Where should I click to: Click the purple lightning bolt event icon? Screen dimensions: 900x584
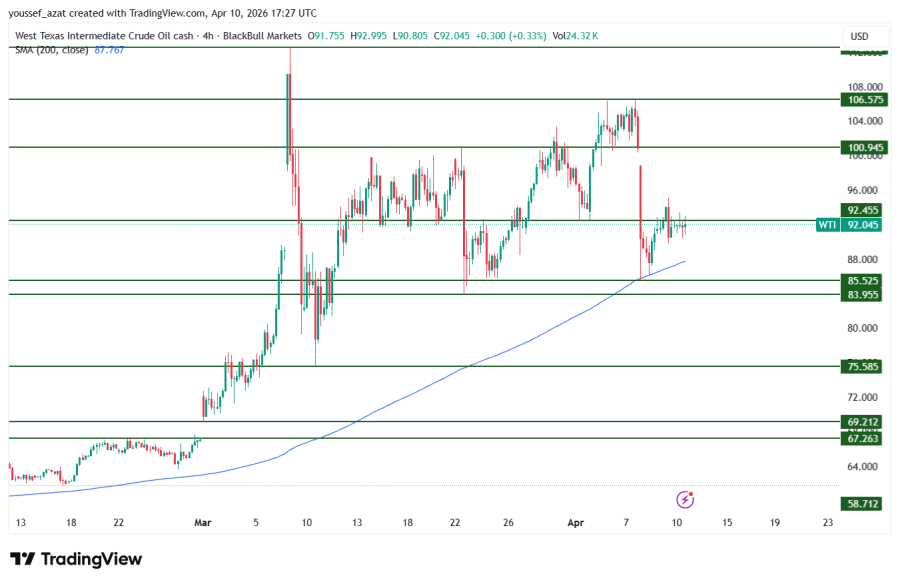tap(685, 499)
